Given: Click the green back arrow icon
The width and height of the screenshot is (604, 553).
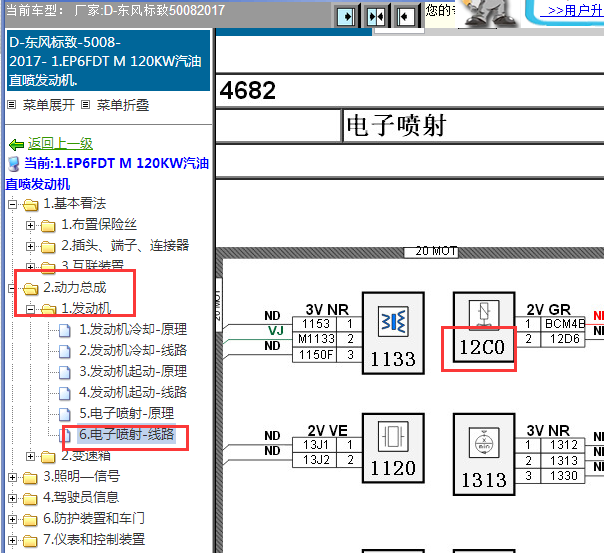Looking at the screenshot, I should tap(16, 145).
